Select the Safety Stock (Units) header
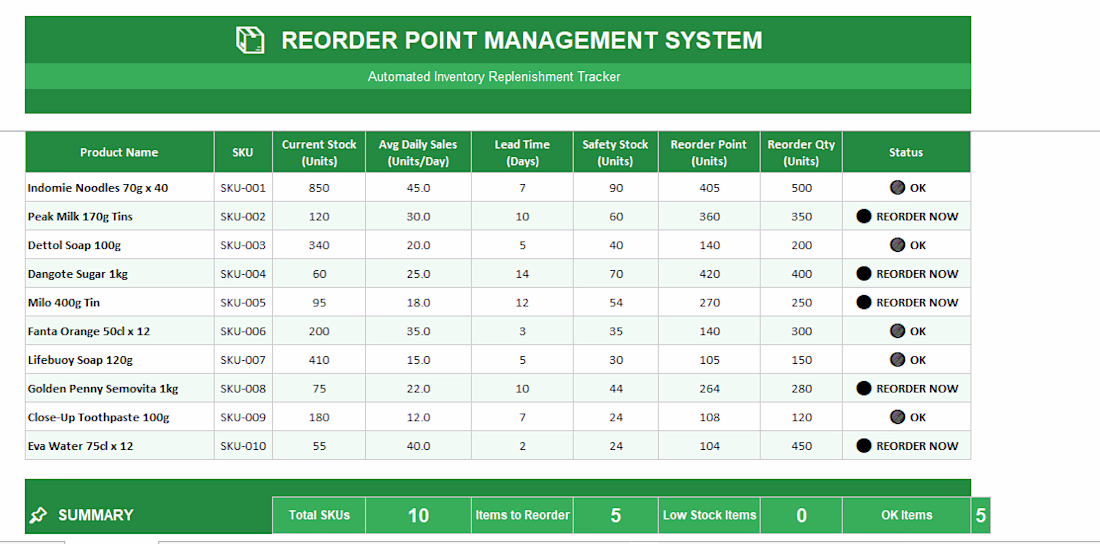 point(615,152)
